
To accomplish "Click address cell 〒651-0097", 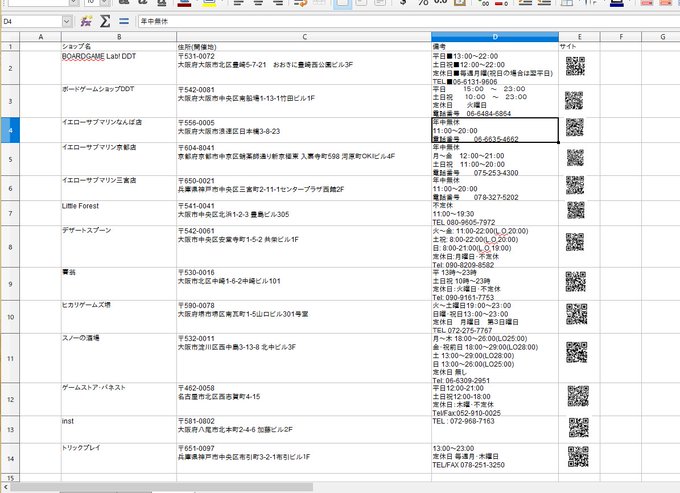I will 304,458.
